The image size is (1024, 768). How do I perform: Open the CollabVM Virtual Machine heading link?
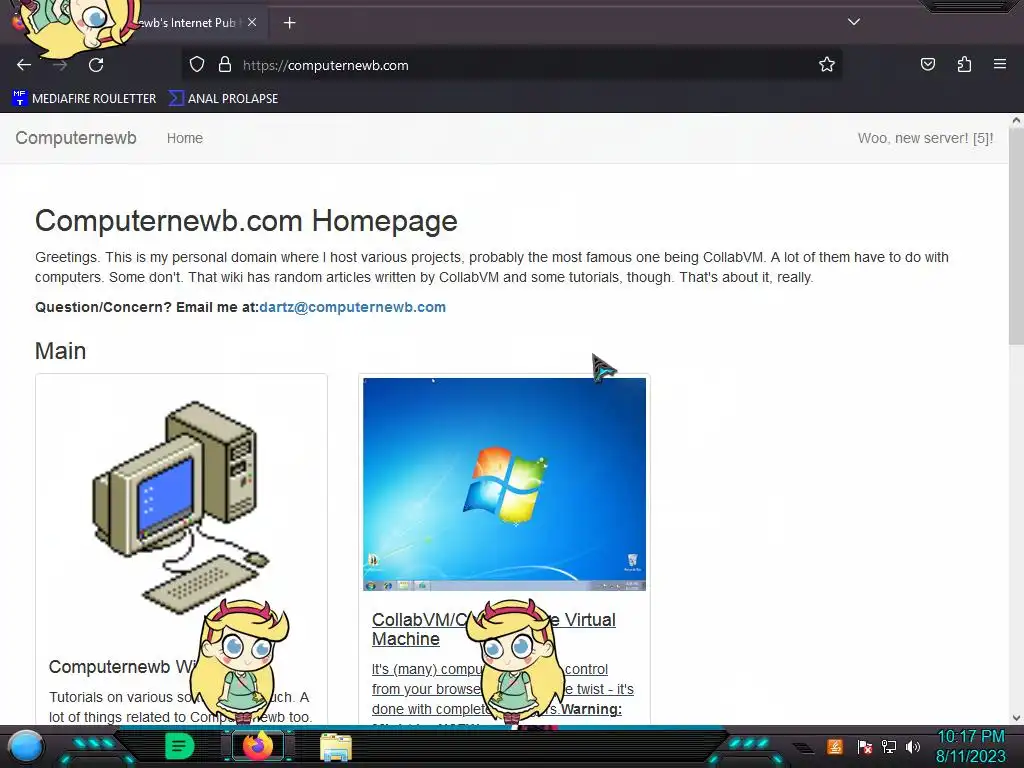click(494, 629)
